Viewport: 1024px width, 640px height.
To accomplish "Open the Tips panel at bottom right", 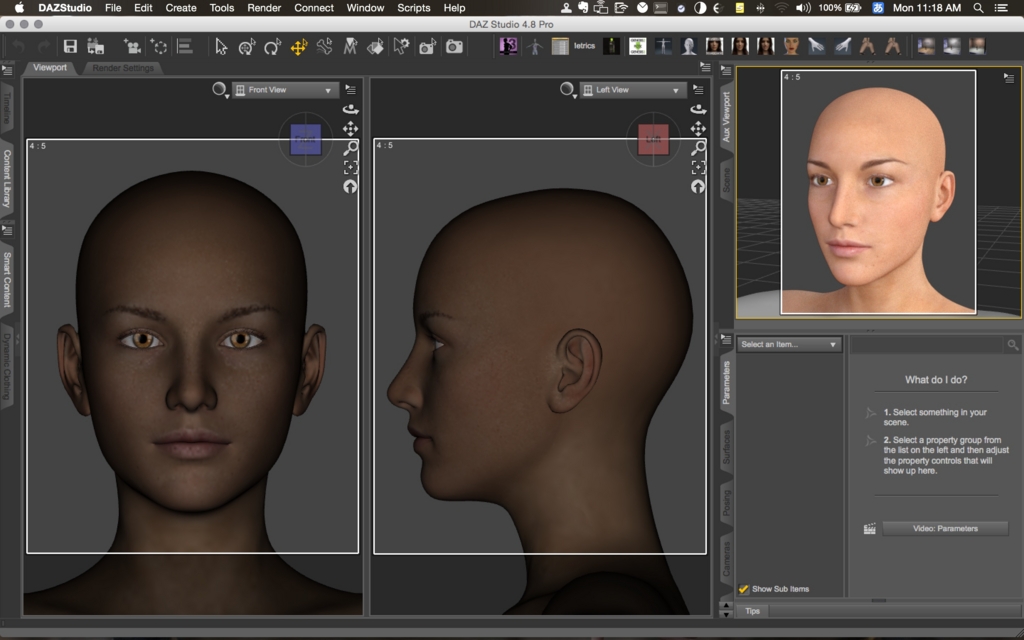I will click(751, 610).
